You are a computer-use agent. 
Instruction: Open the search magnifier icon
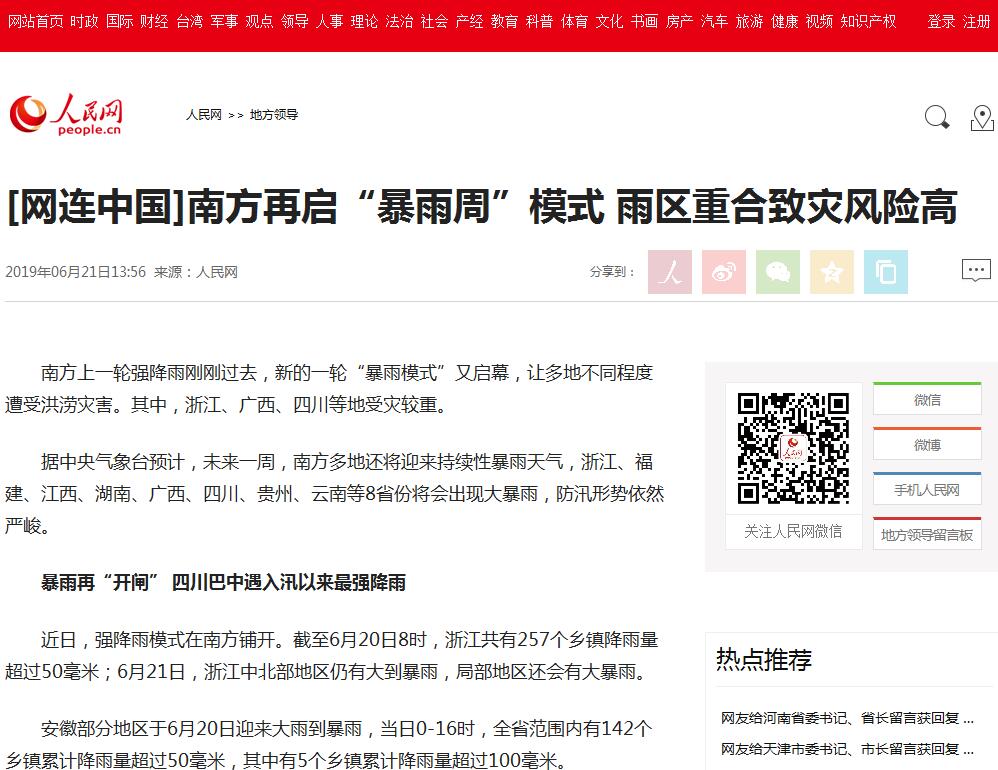coord(936,118)
